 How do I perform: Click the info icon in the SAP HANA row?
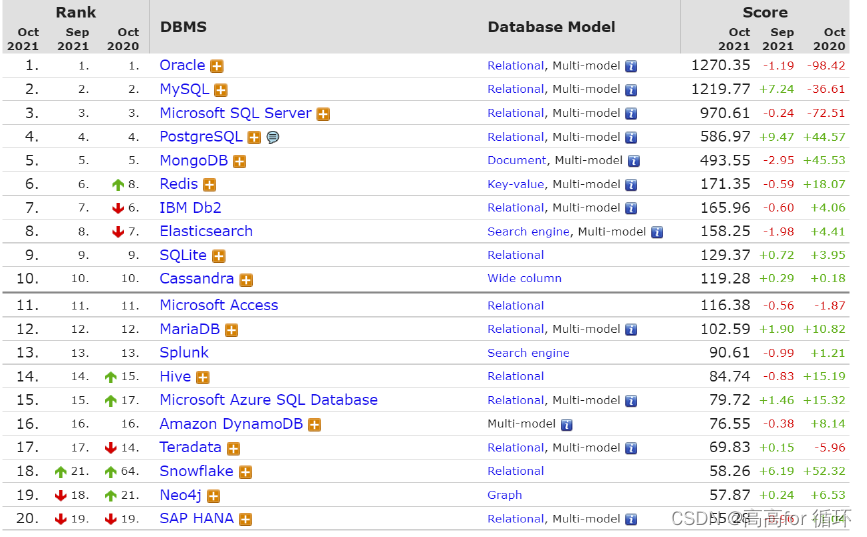(631, 520)
